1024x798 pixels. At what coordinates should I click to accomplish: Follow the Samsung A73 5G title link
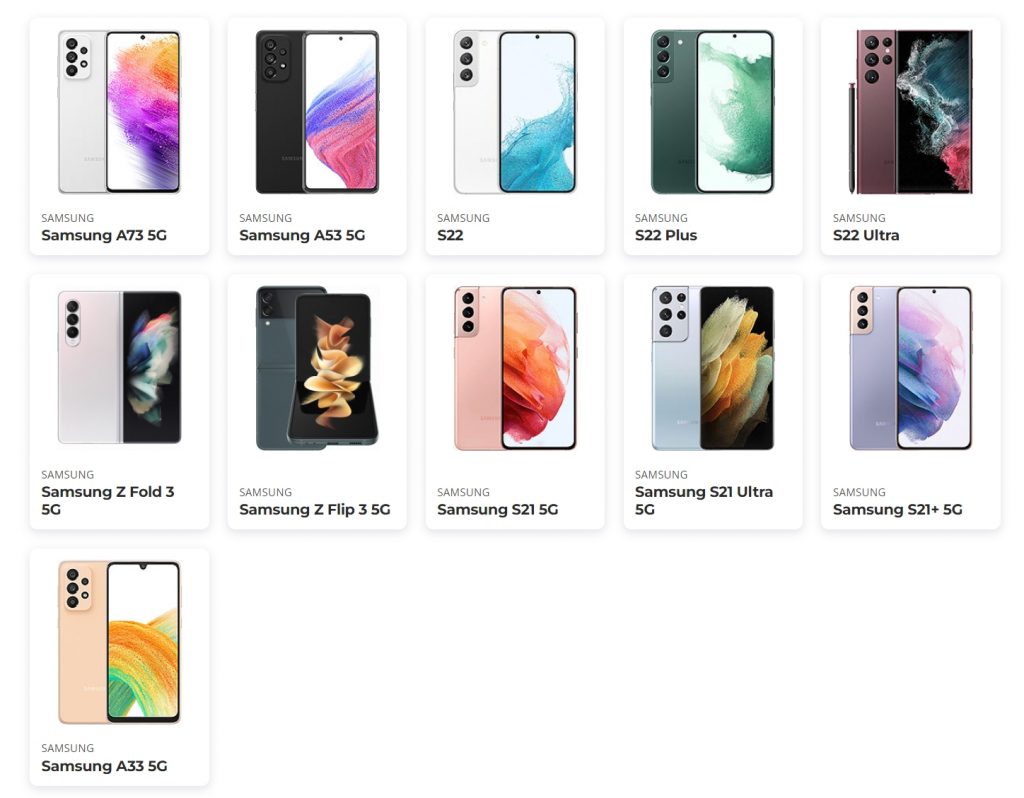pos(104,235)
